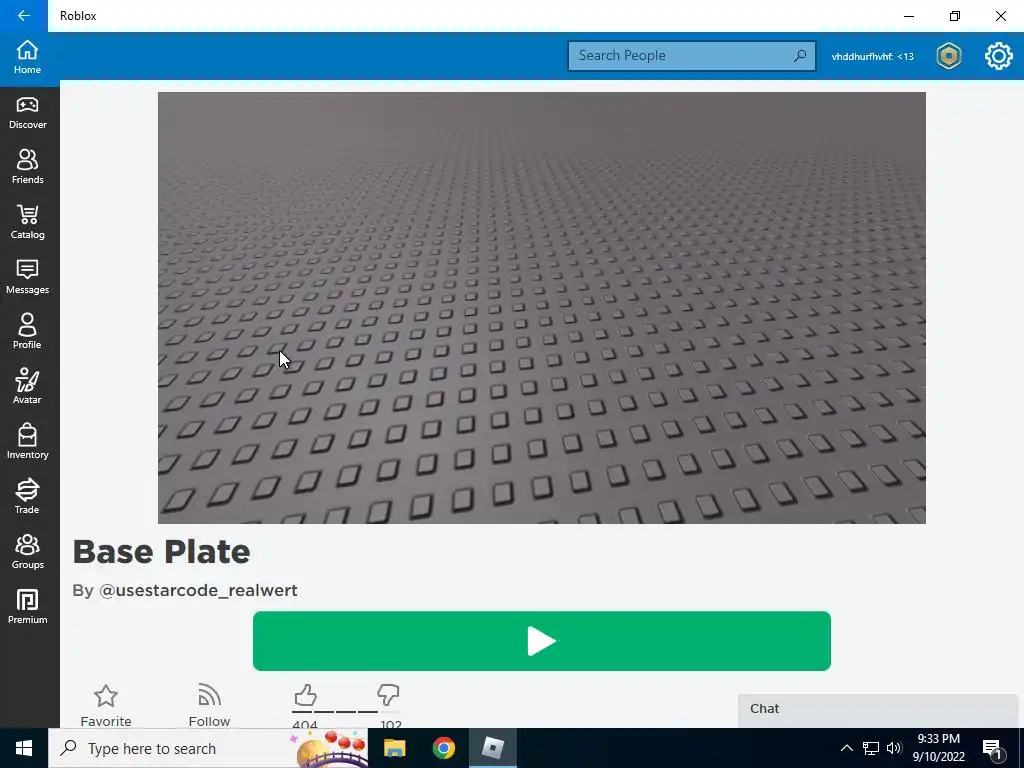Open File Explorer from the taskbar
This screenshot has width=1024, height=768.
coord(394,748)
